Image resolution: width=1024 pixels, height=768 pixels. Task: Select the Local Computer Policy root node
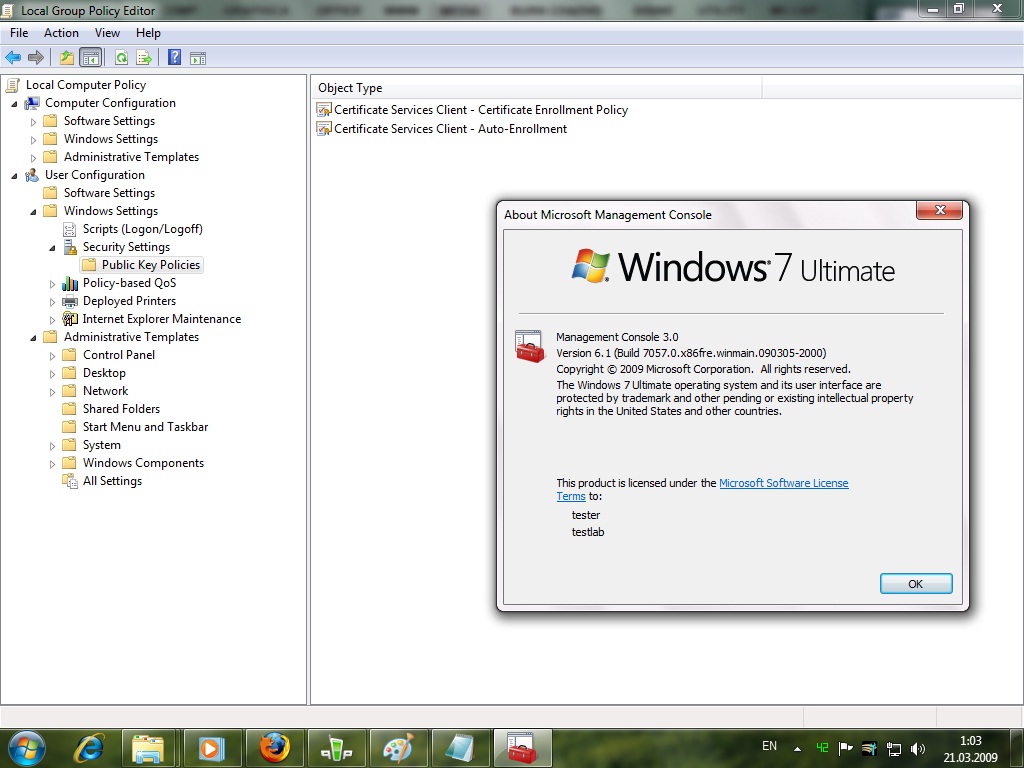point(86,85)
